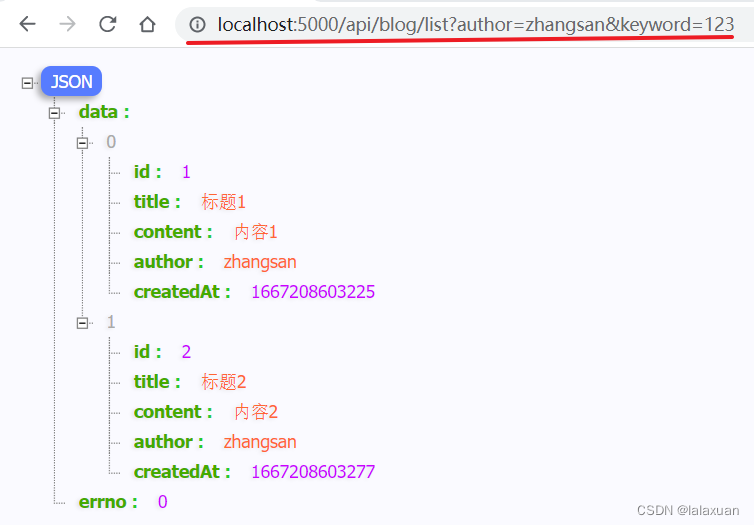The height and width of the screenshot is (525, 754).
Task: Click the address bar URL text
Action: point(476,25)
